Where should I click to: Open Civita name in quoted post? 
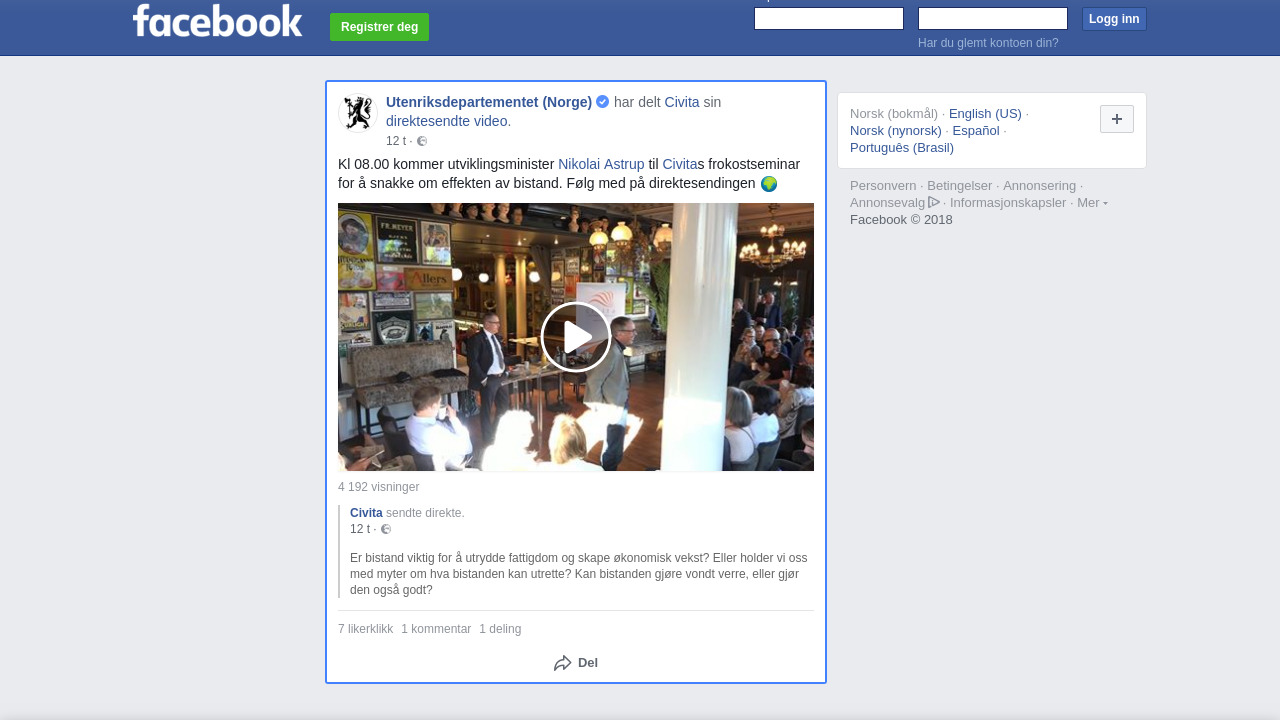click(x=366, y=513)
